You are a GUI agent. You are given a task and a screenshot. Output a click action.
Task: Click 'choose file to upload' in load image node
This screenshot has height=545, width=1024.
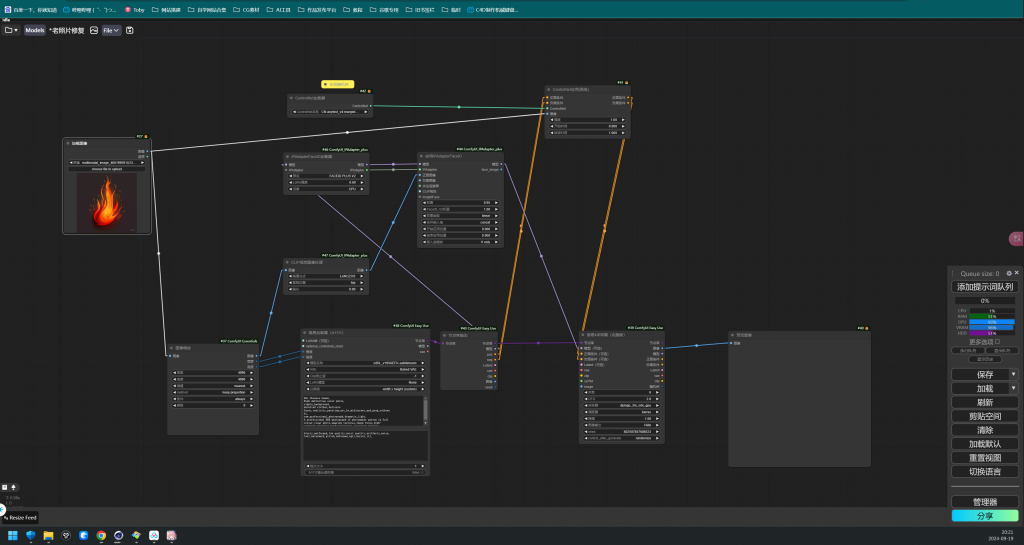[106, 169]
